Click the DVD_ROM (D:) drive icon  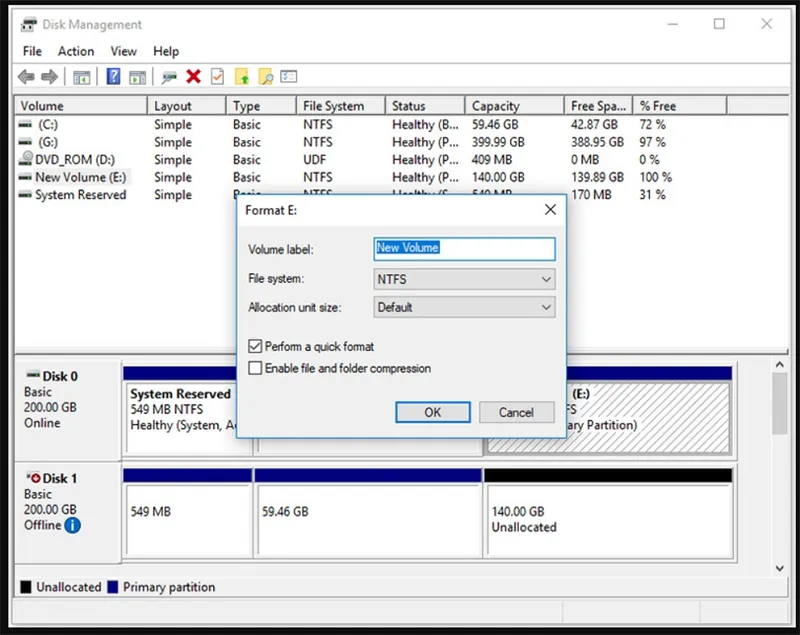pyautogui.click(x=26, y=159)
